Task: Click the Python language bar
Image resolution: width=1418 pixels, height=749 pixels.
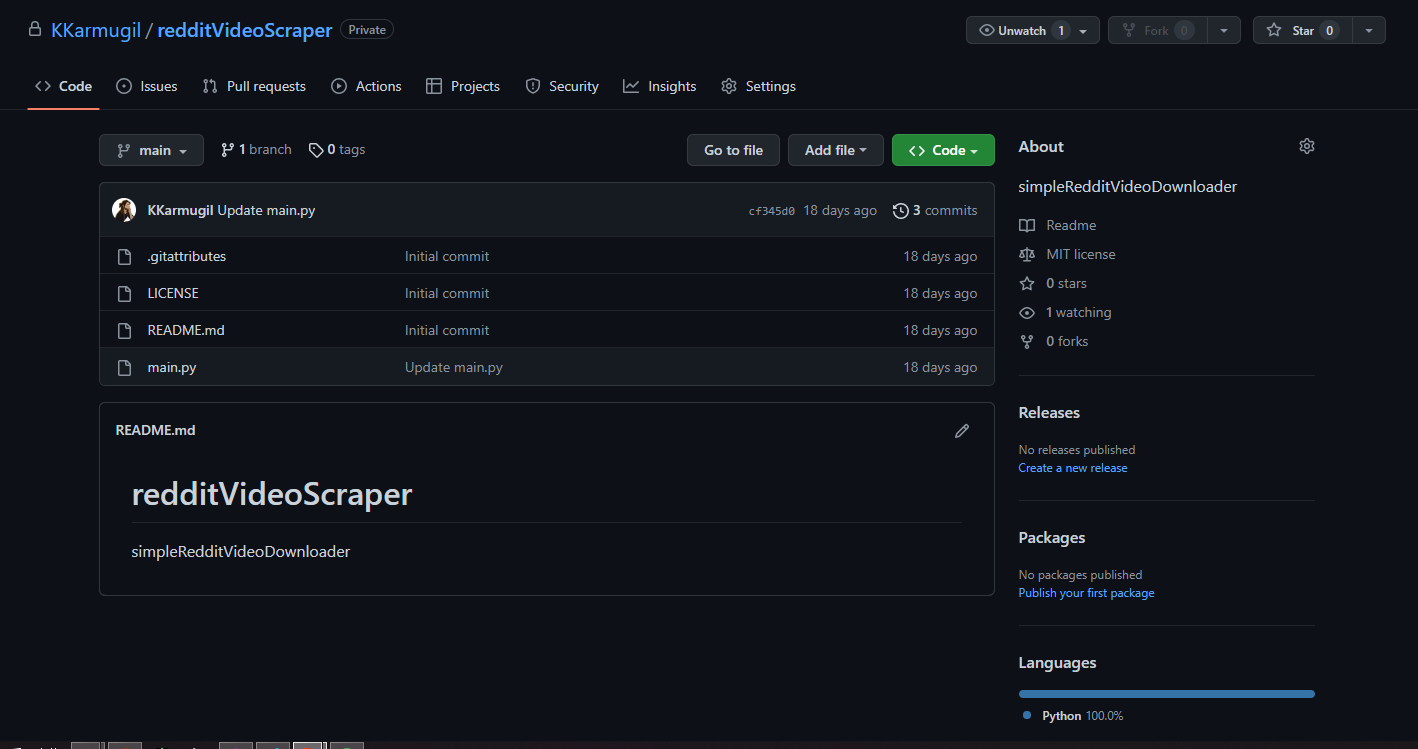Action: point(1166,694)
